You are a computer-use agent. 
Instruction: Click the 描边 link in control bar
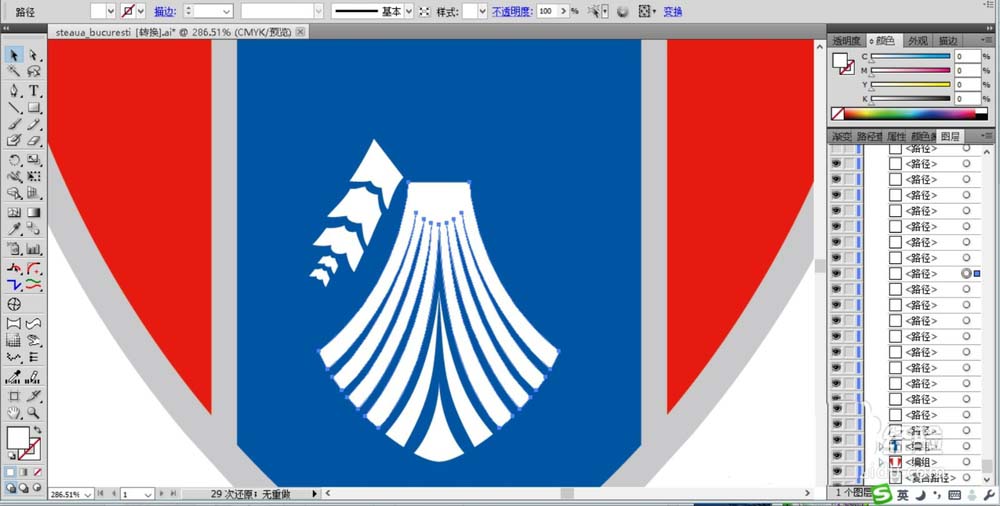tap(165, 11)
